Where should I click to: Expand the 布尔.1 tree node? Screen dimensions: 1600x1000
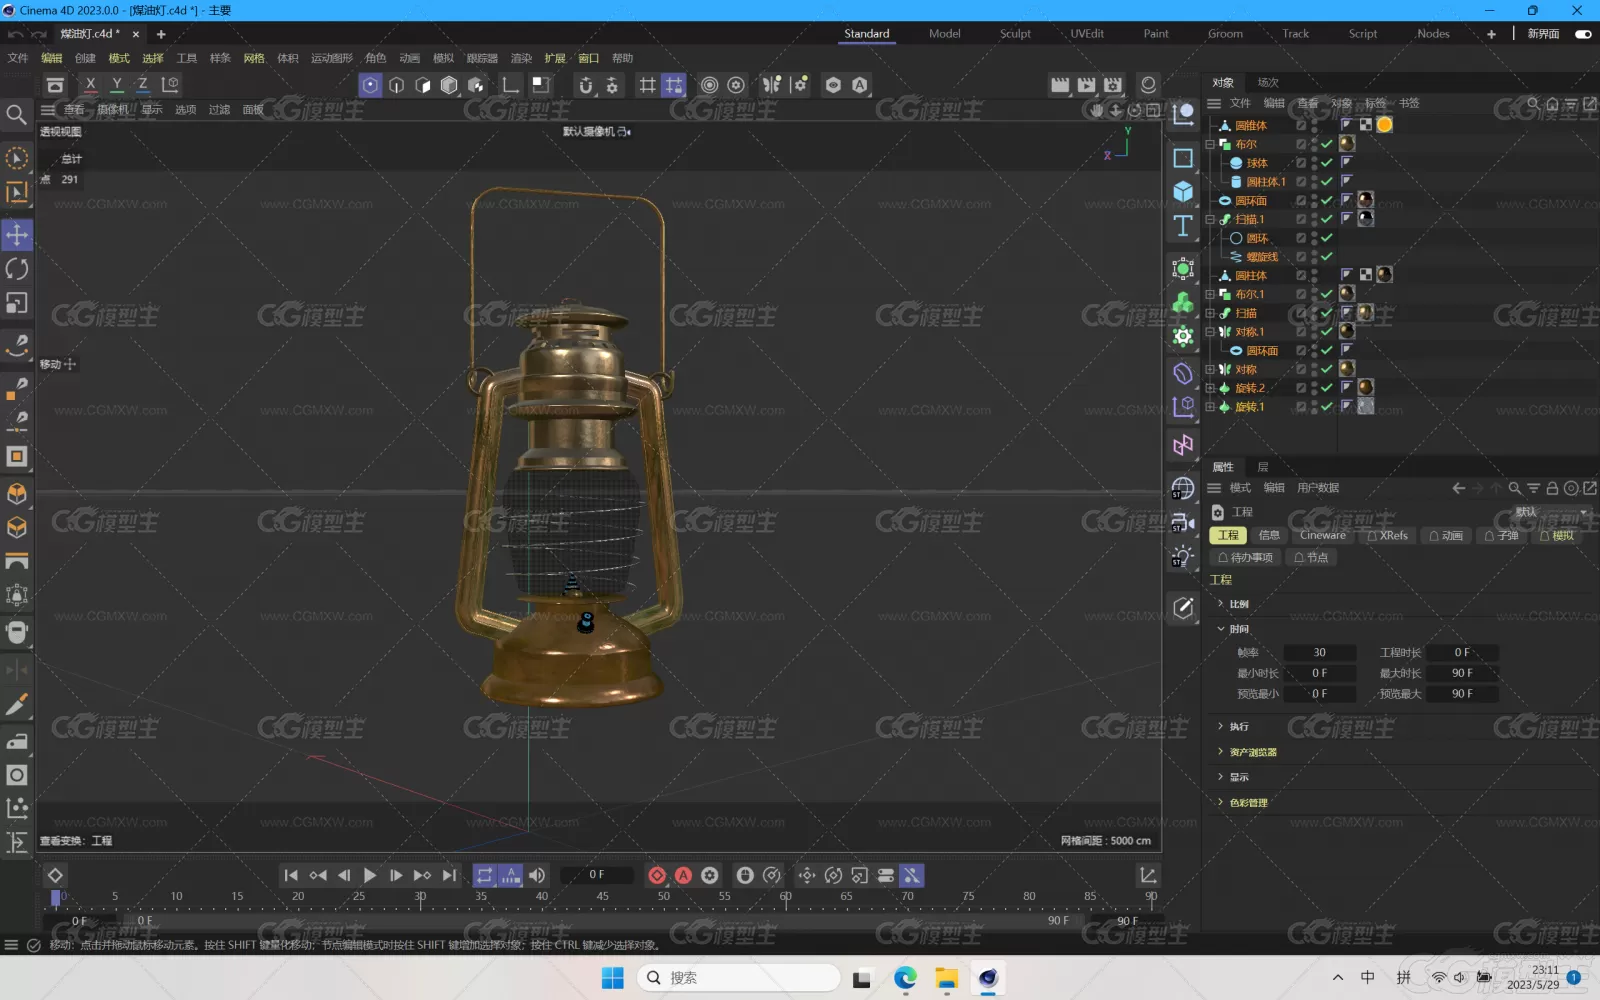coord(1210,294)
